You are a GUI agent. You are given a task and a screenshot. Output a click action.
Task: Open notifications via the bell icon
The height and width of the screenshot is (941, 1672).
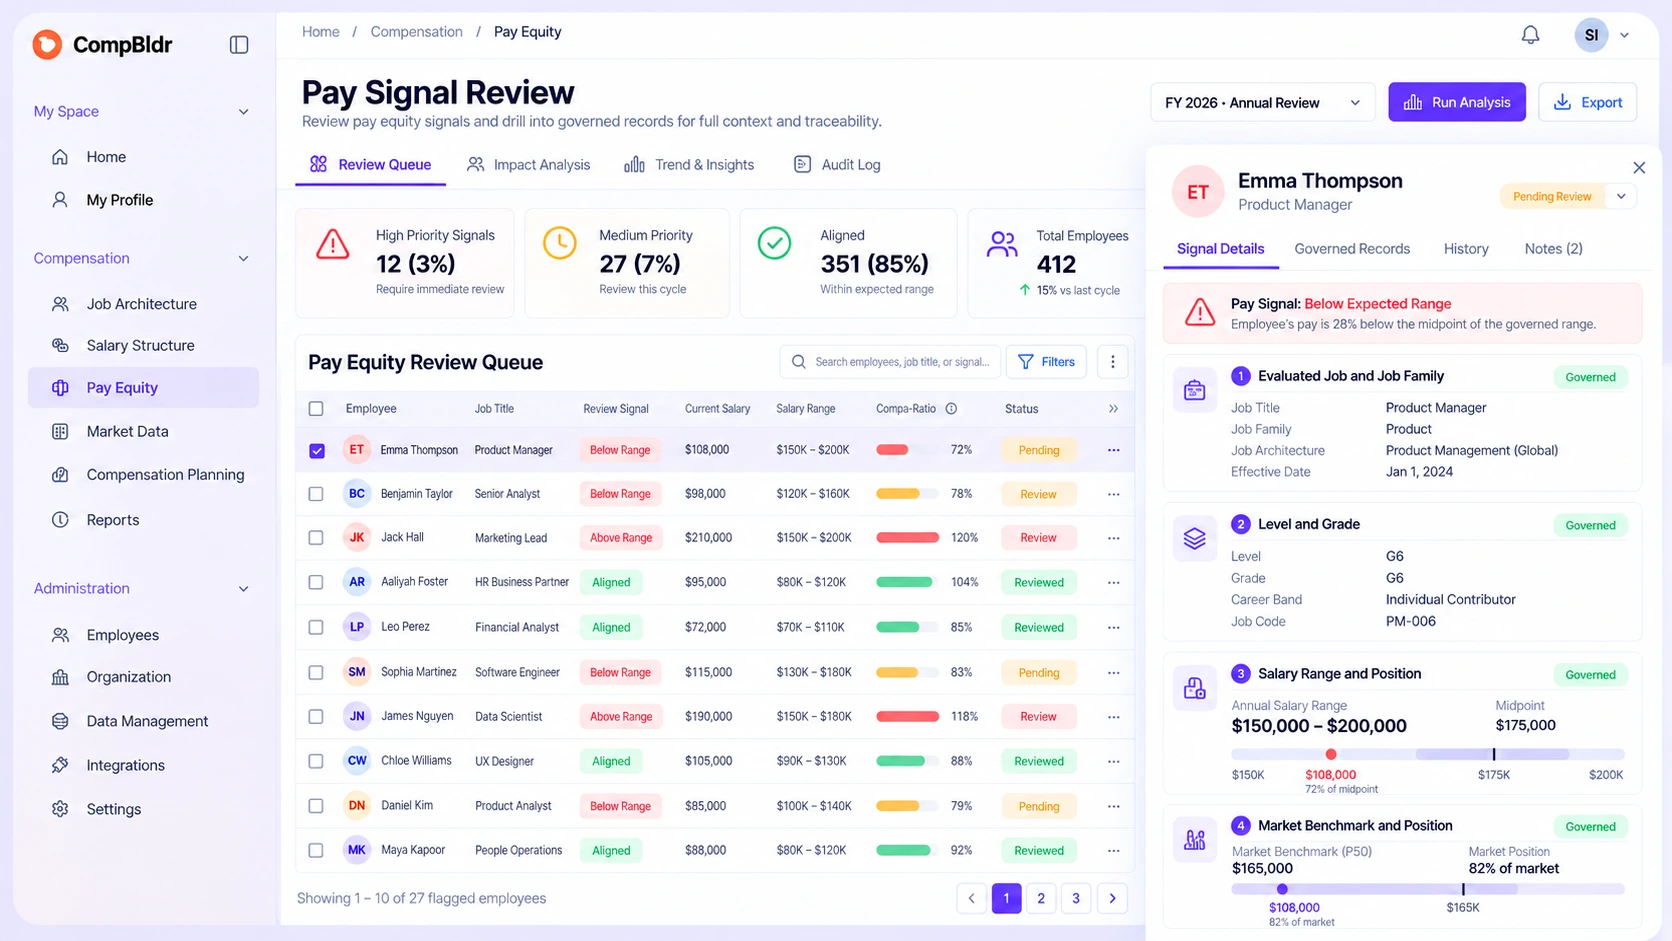(1530, 35)
